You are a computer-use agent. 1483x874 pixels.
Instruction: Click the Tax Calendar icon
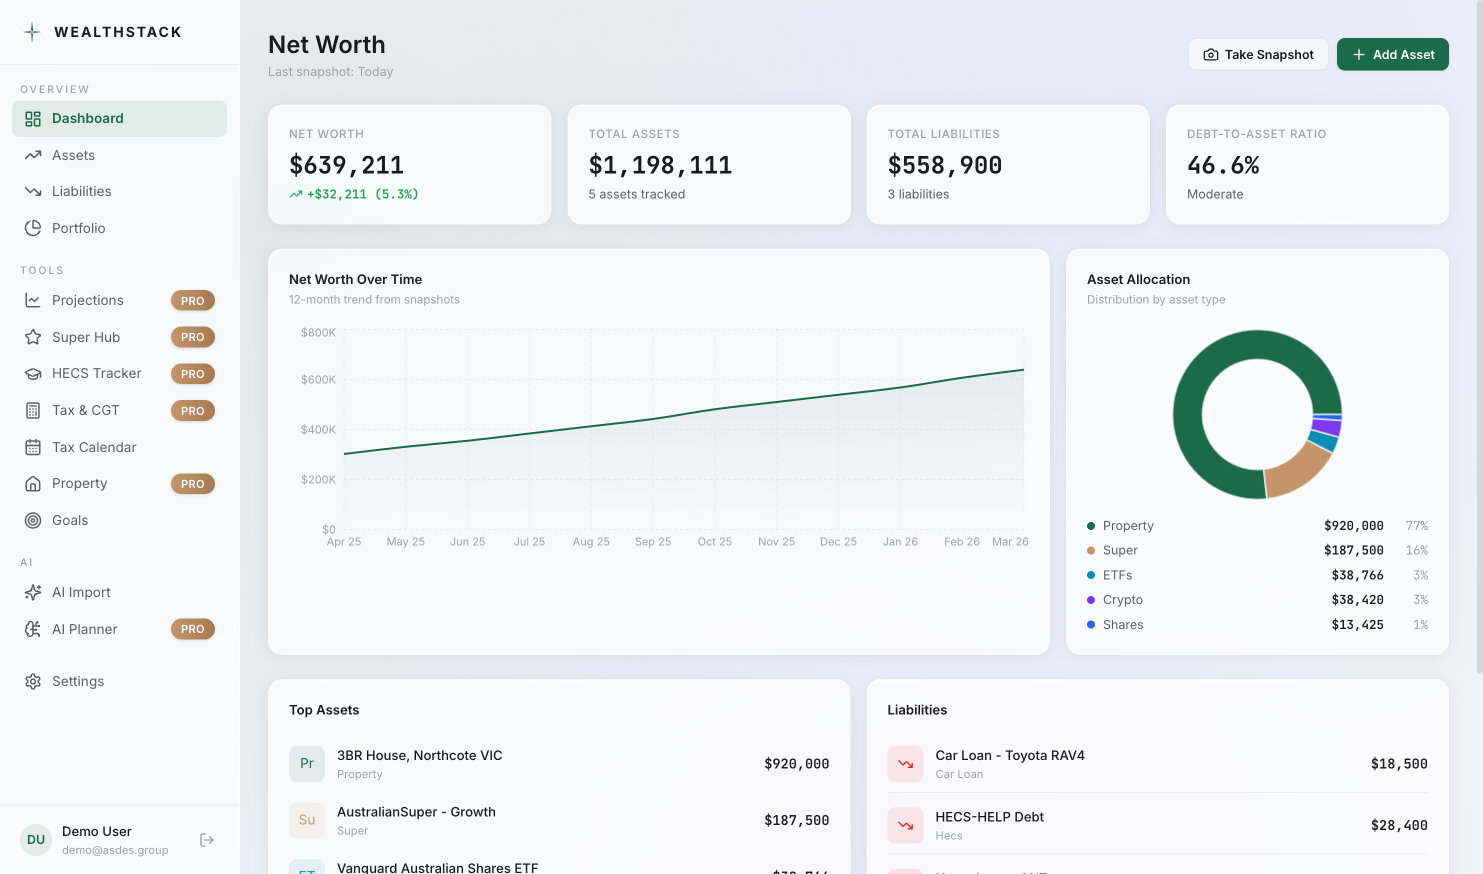pos(33,447)
